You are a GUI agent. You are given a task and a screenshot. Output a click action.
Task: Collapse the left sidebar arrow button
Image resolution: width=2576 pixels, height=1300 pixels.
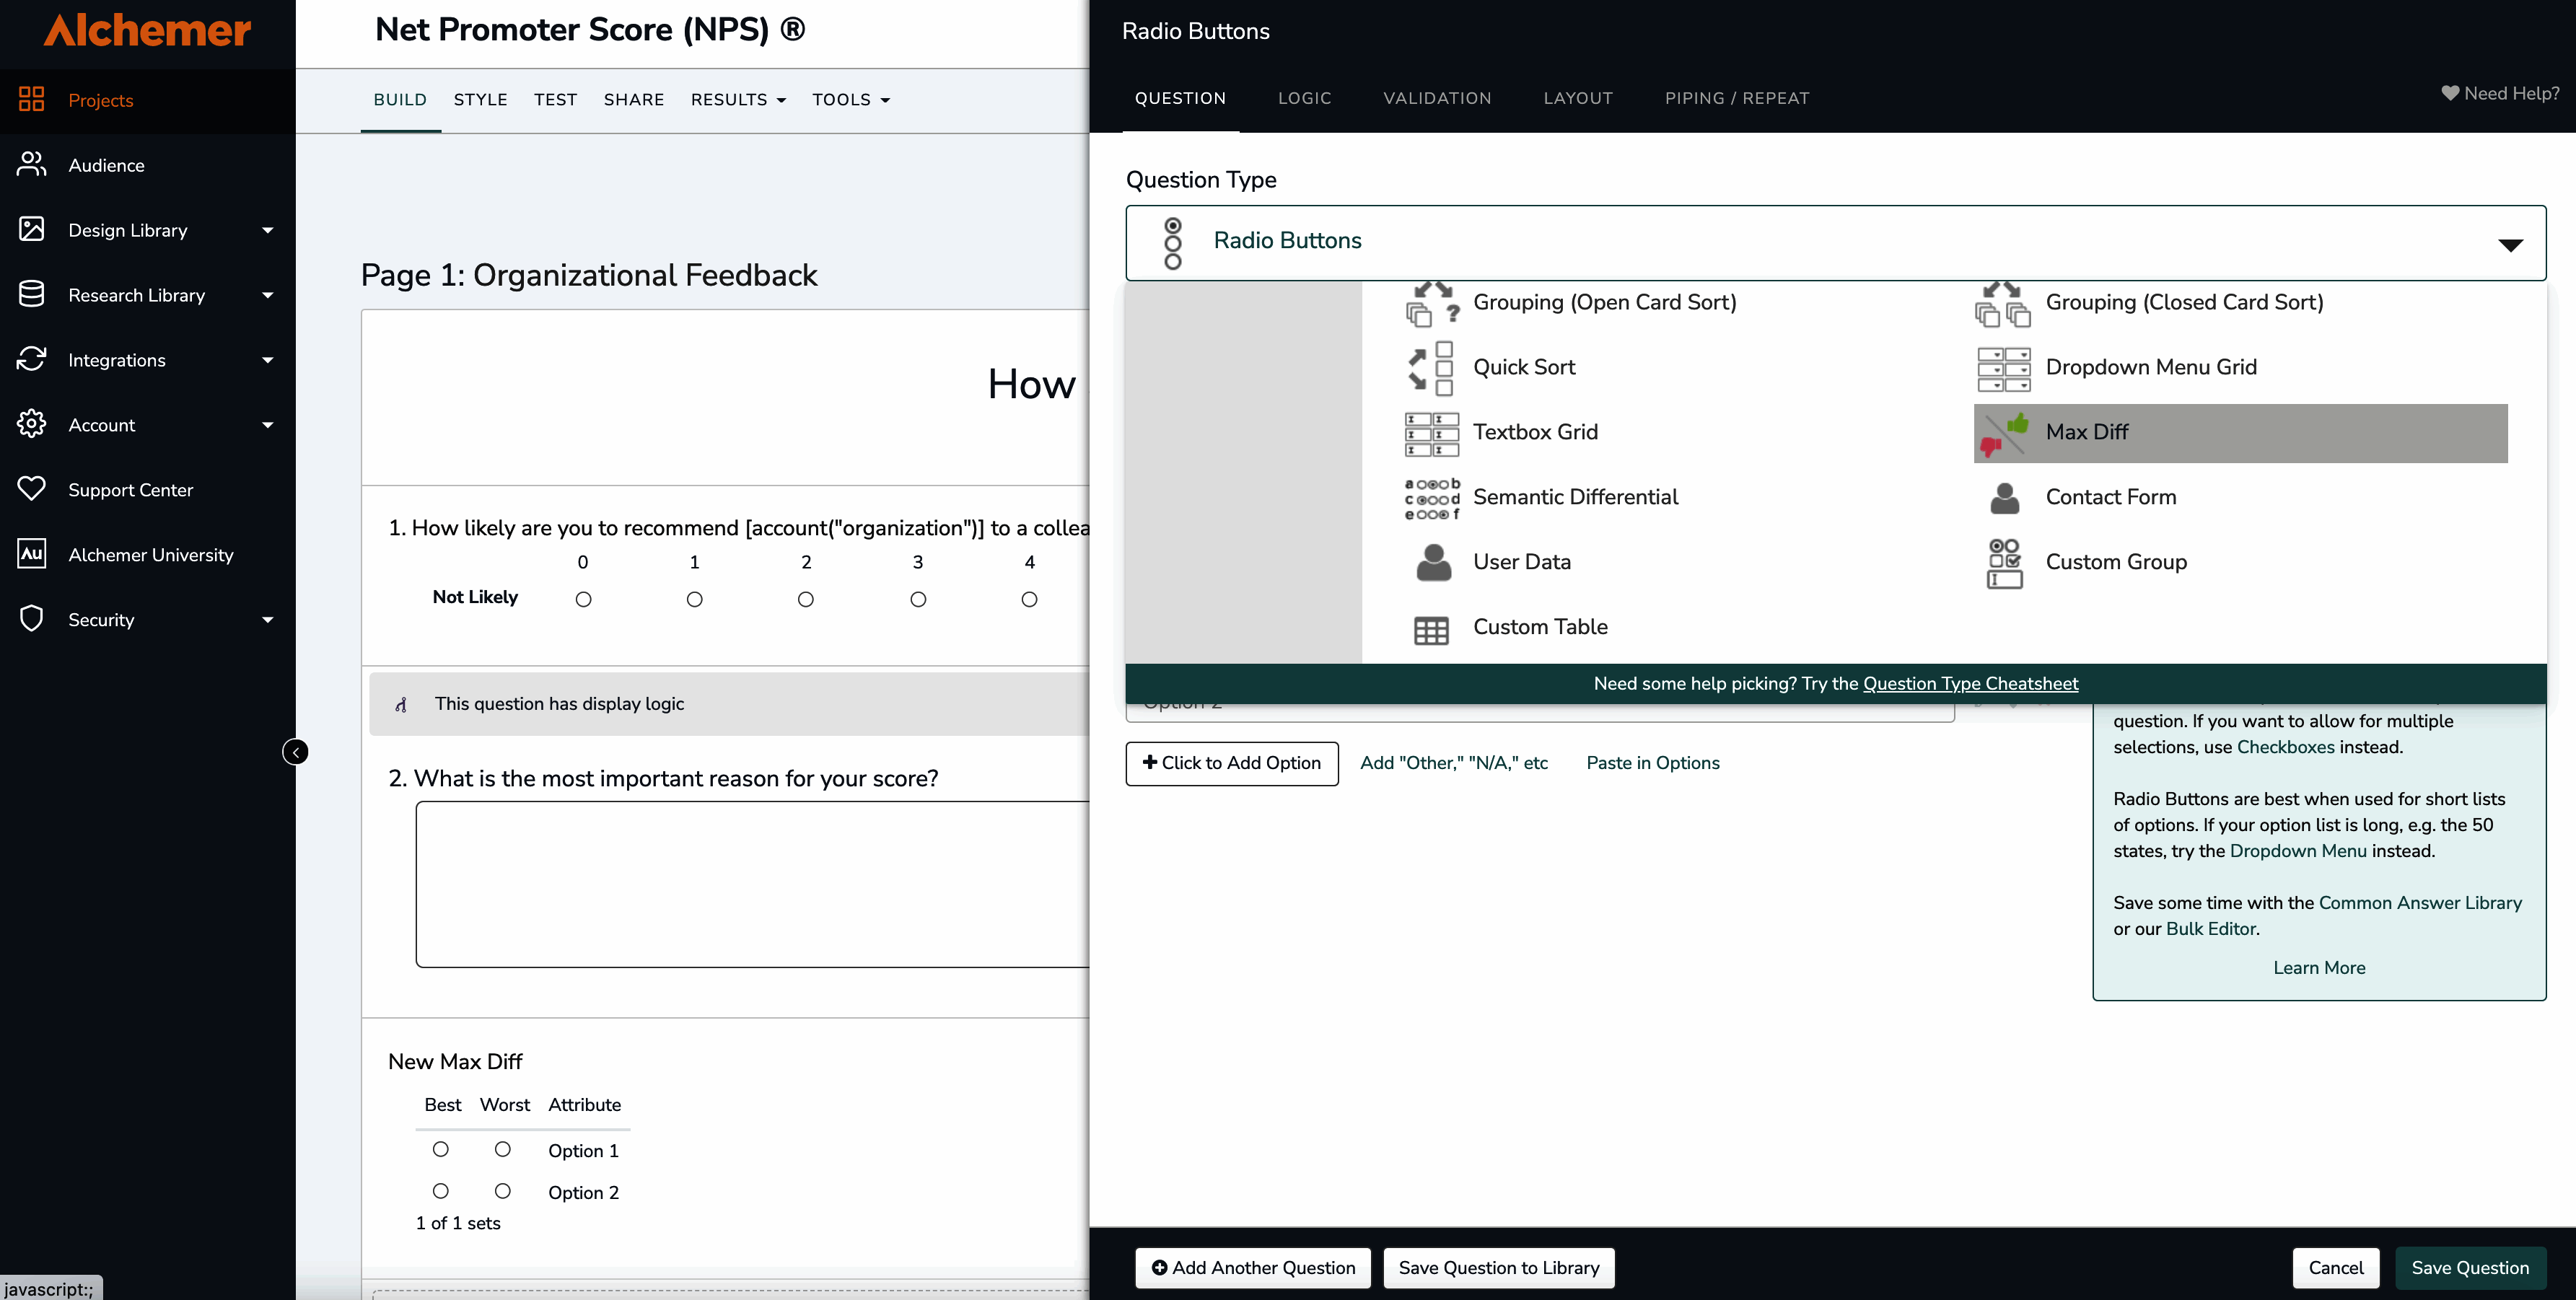coord(295,752)
